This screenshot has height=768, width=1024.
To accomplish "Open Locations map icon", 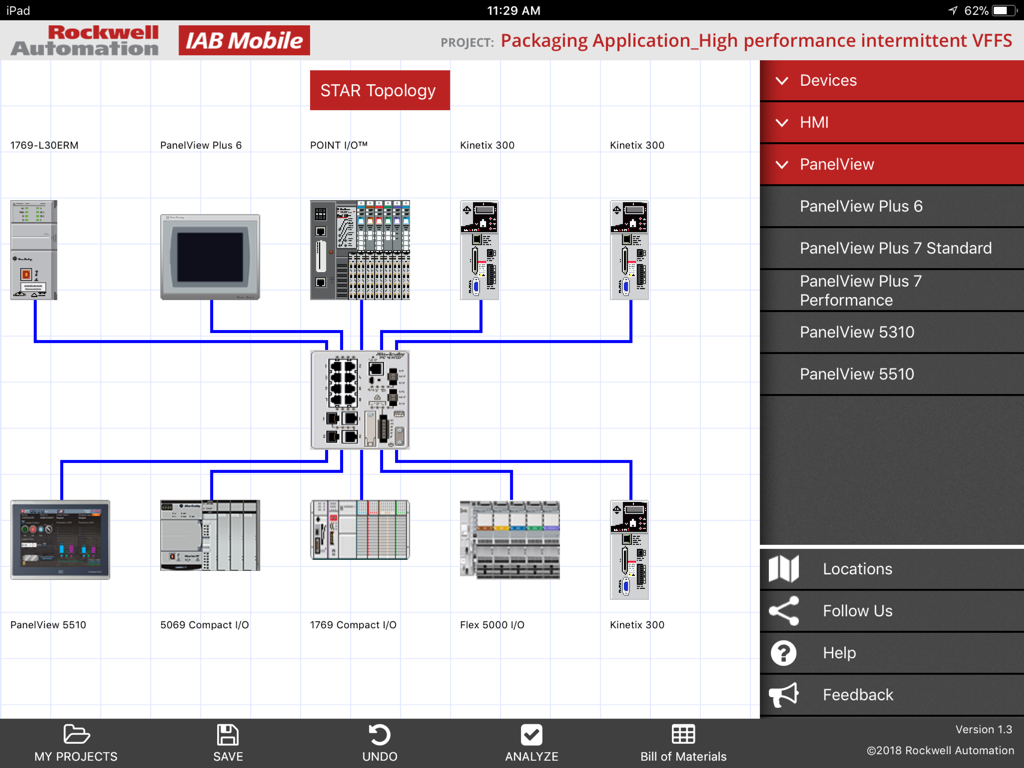I will pos(784,568).
